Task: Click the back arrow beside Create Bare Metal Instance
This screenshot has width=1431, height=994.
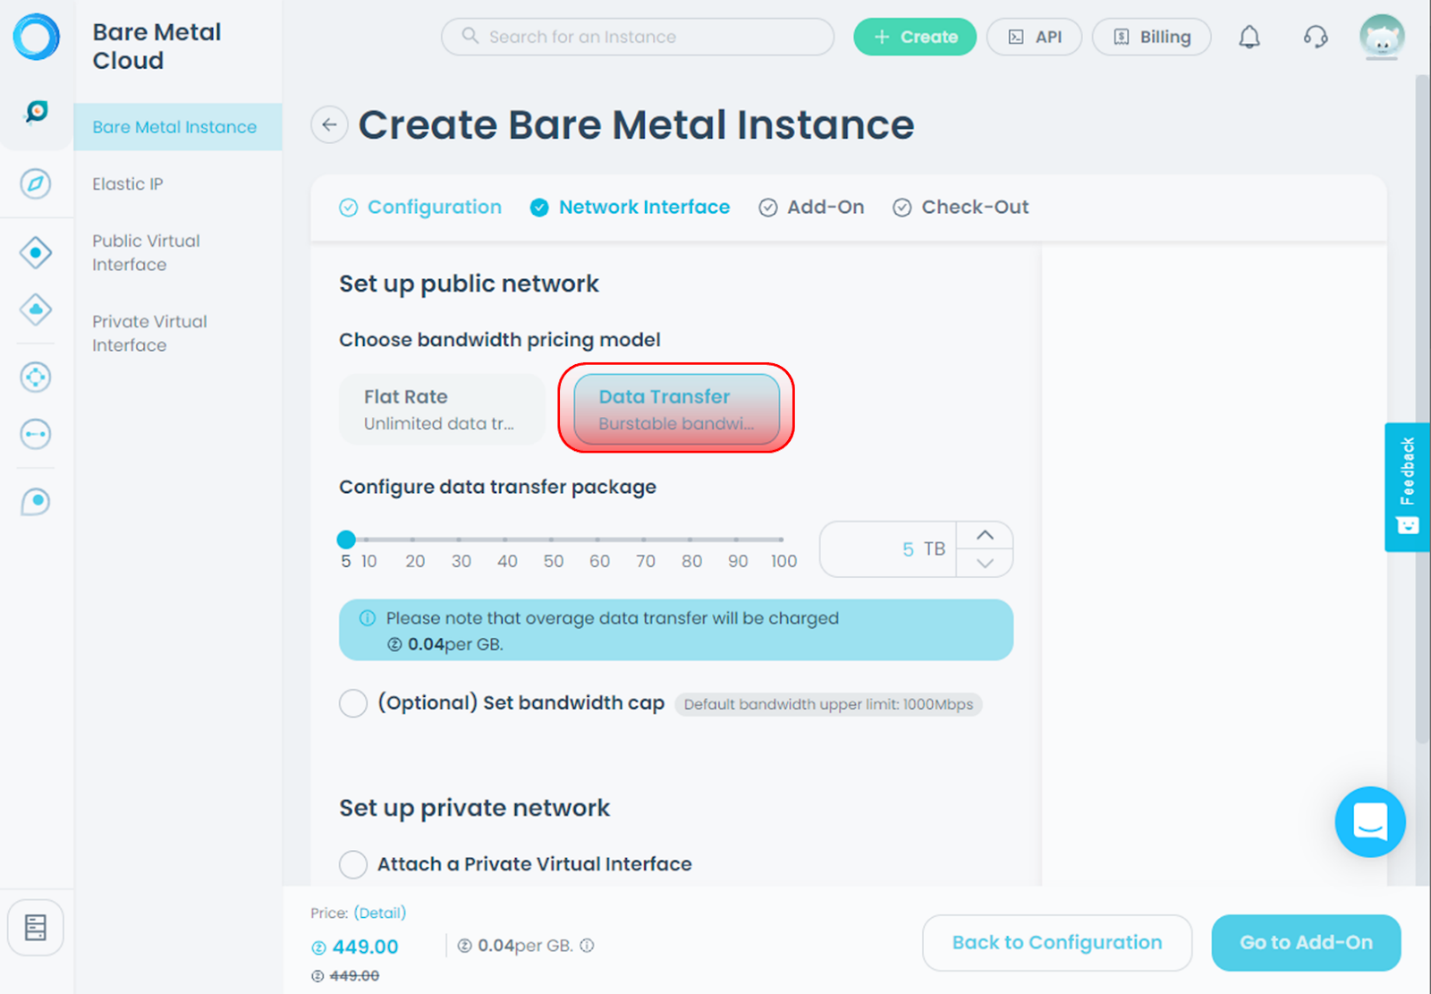Action: point(329,124)
